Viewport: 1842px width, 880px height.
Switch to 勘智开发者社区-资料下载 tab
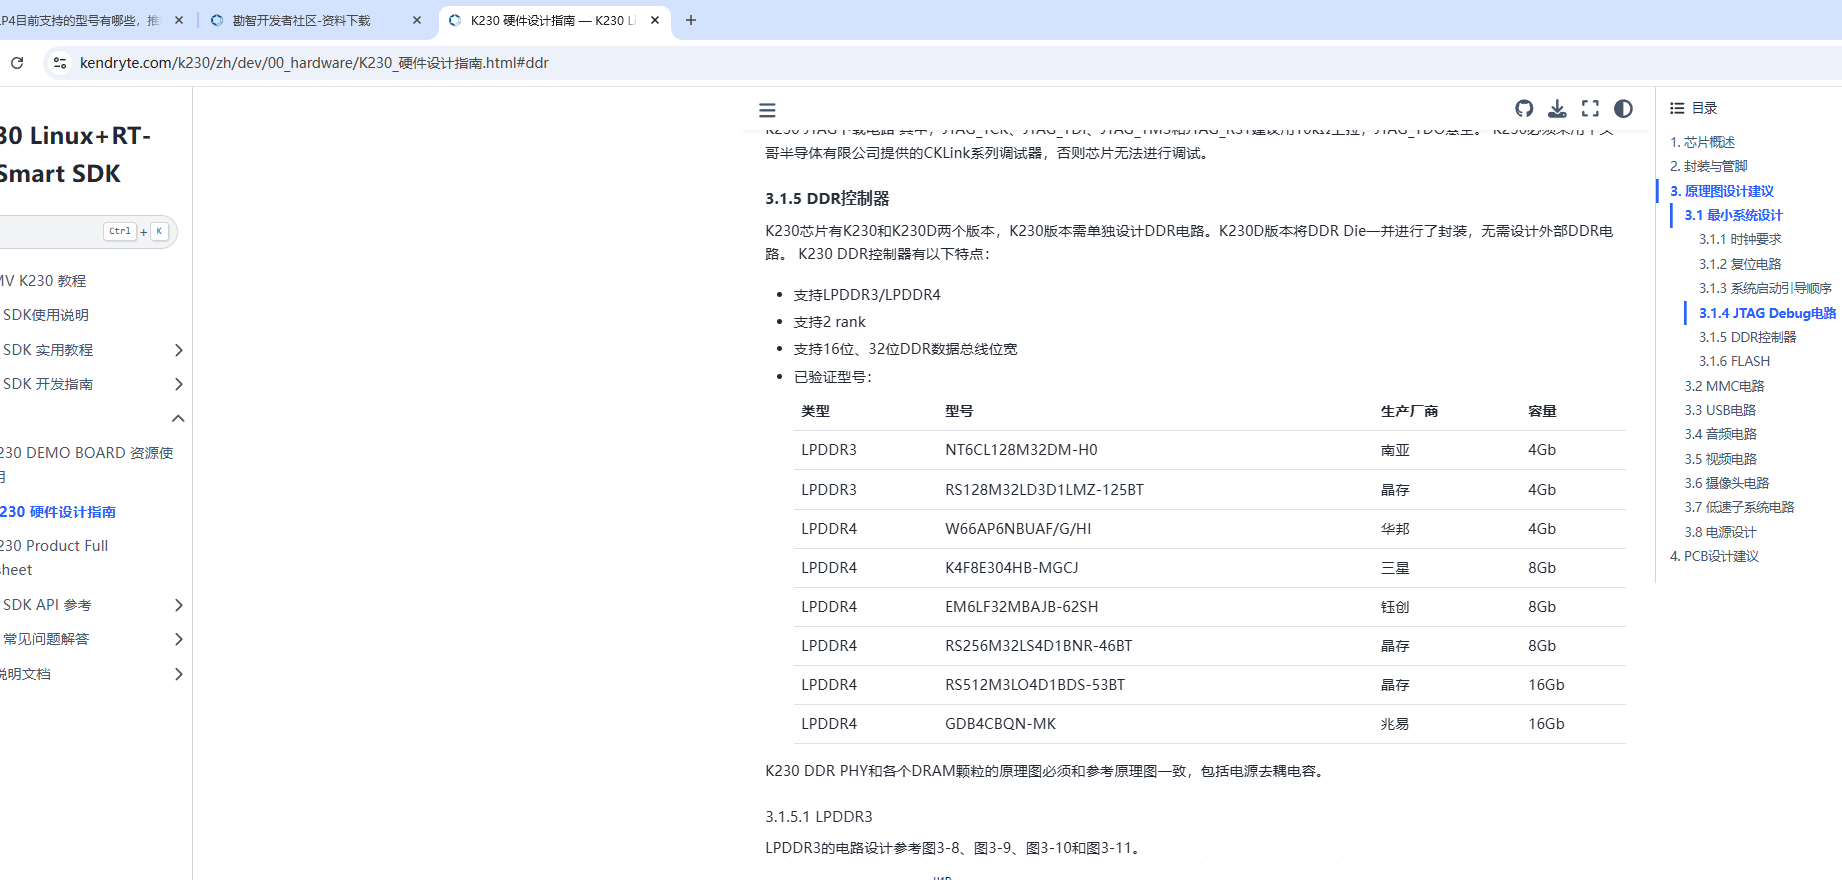(x=301, y=20)
